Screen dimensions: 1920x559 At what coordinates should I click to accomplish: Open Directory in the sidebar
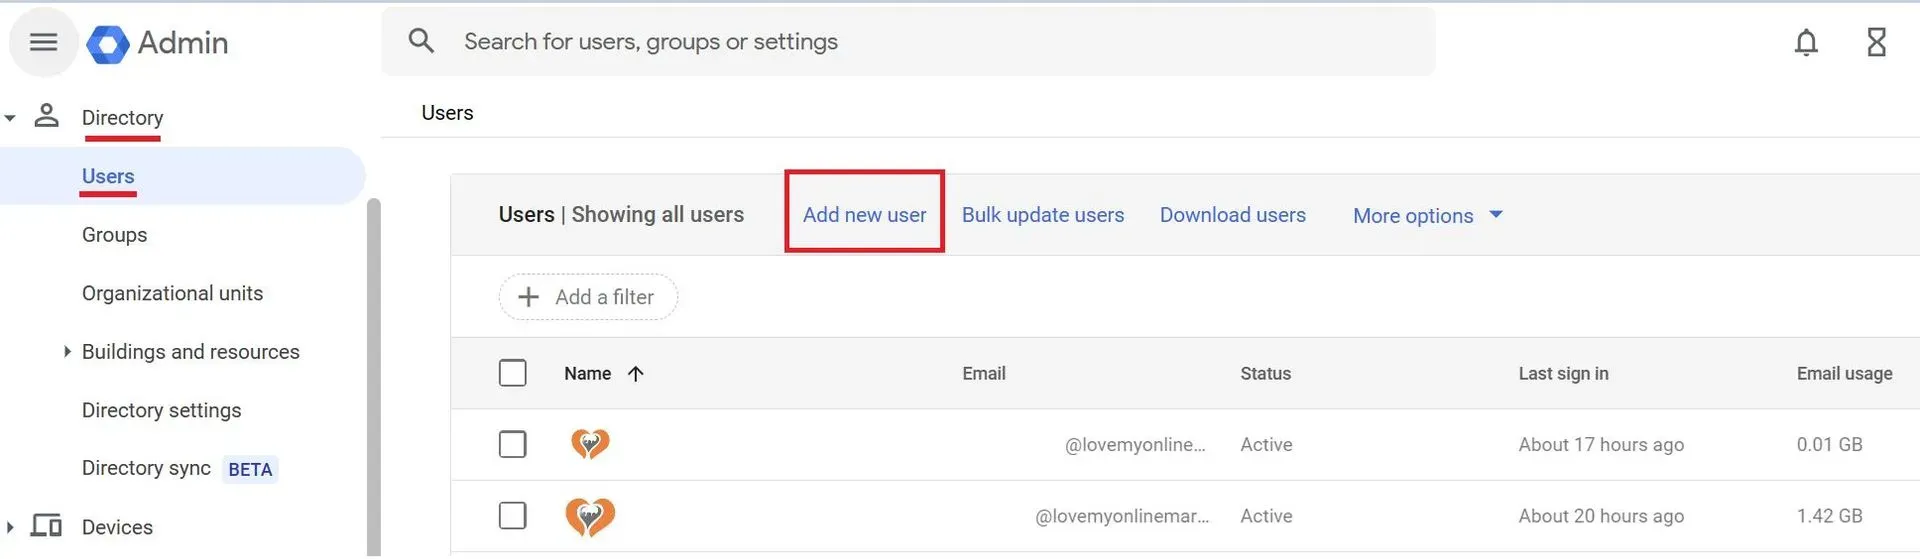pos(122,118)
